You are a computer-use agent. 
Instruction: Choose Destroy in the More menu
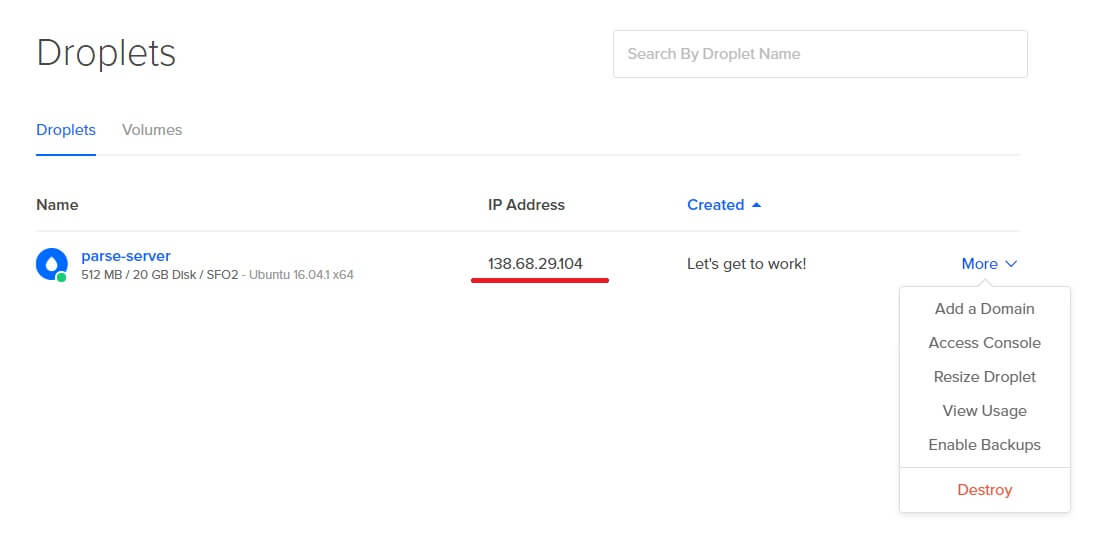[984, 490]
